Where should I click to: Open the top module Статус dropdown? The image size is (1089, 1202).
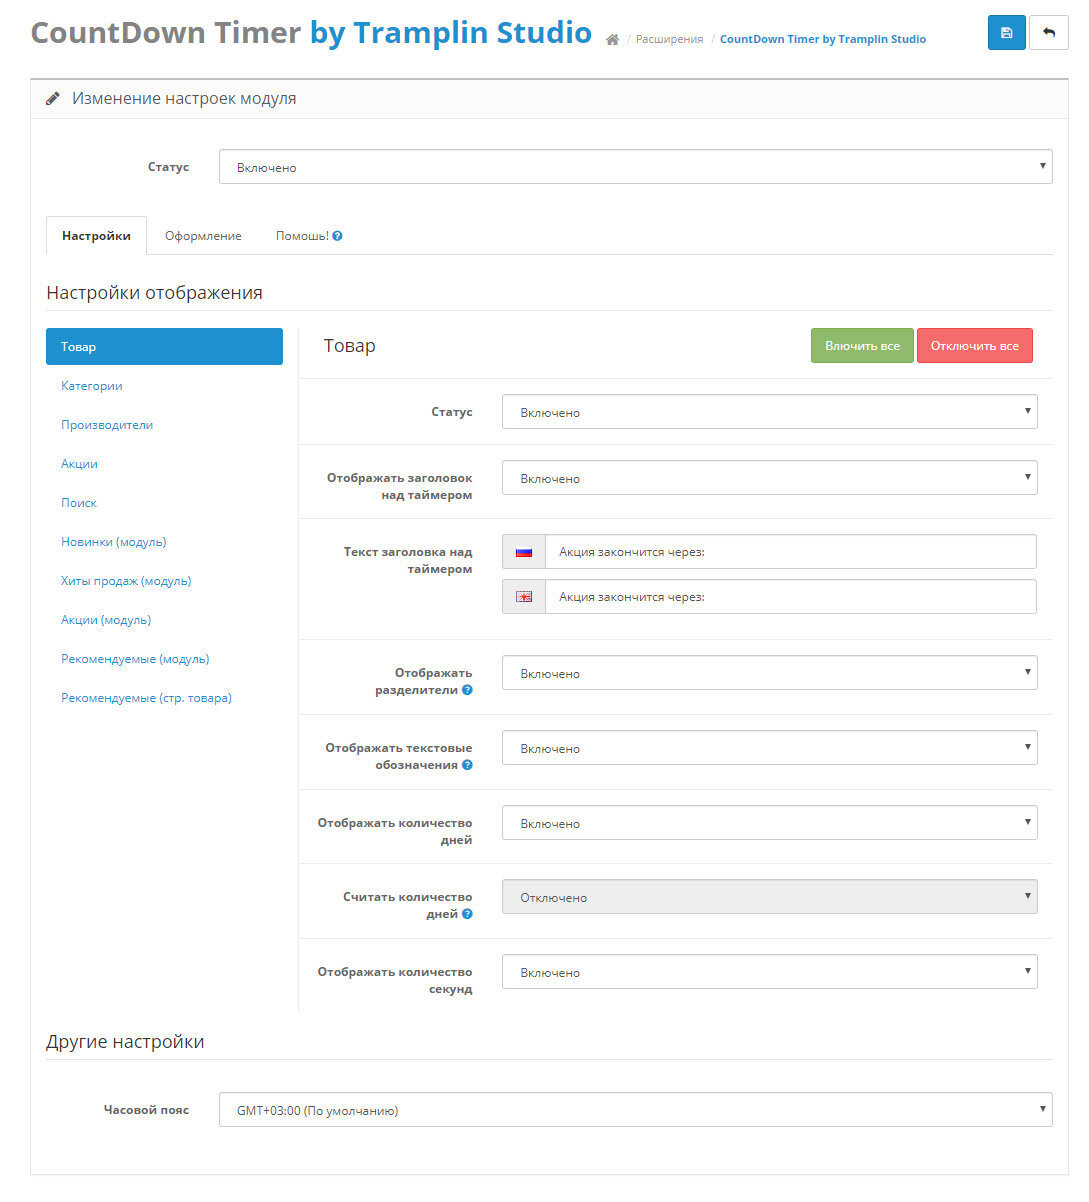coord(635,167)
